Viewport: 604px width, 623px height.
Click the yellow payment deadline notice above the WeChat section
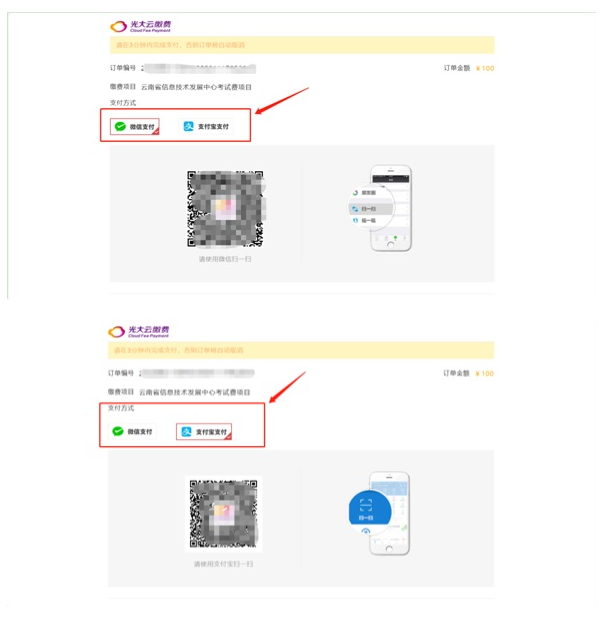(302, 45)
